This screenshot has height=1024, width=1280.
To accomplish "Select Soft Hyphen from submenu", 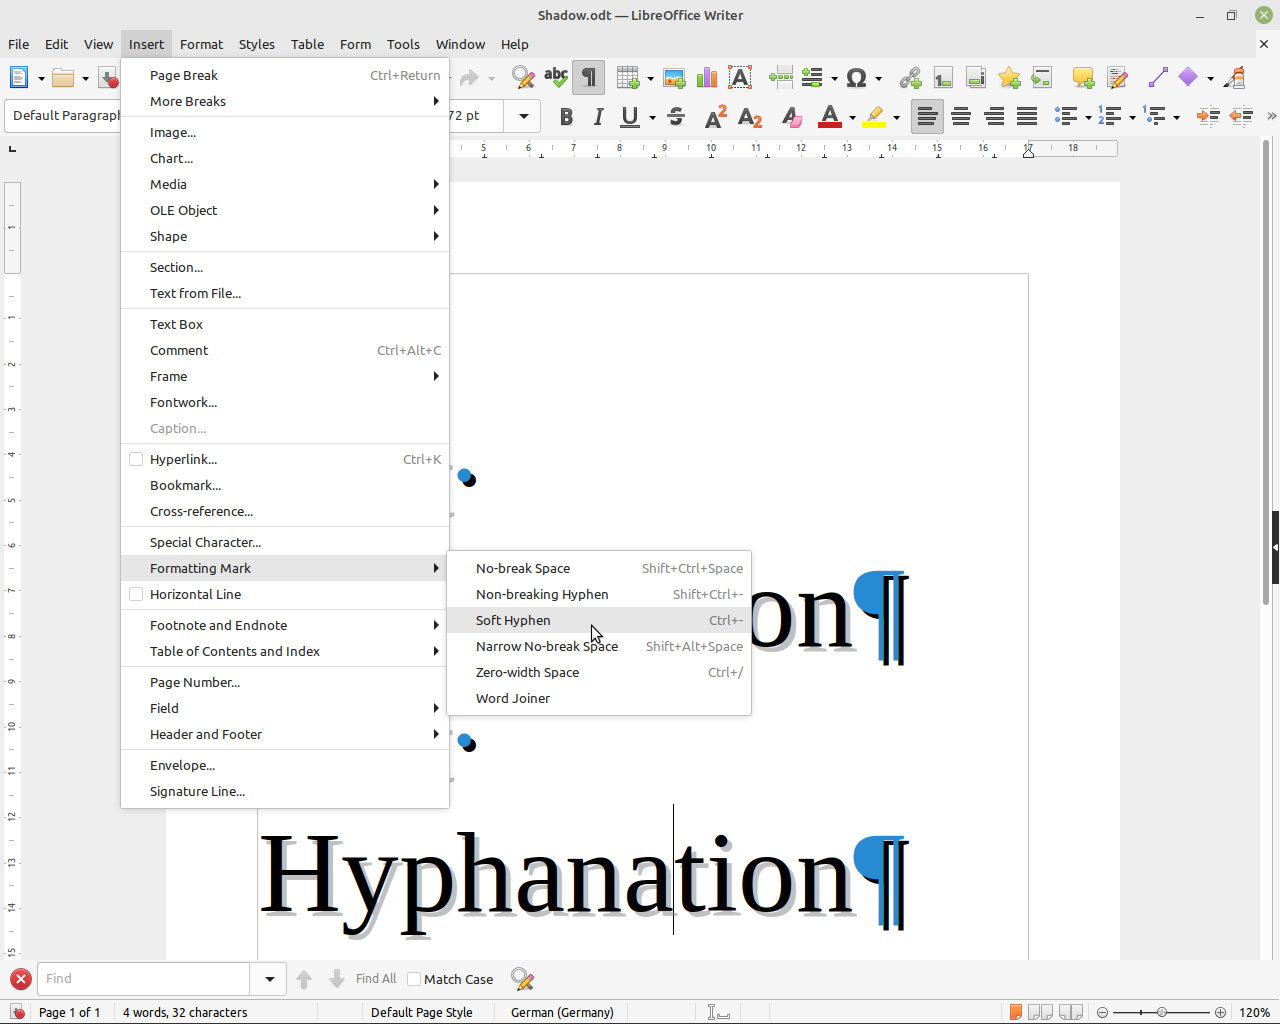I will (599, 620).
